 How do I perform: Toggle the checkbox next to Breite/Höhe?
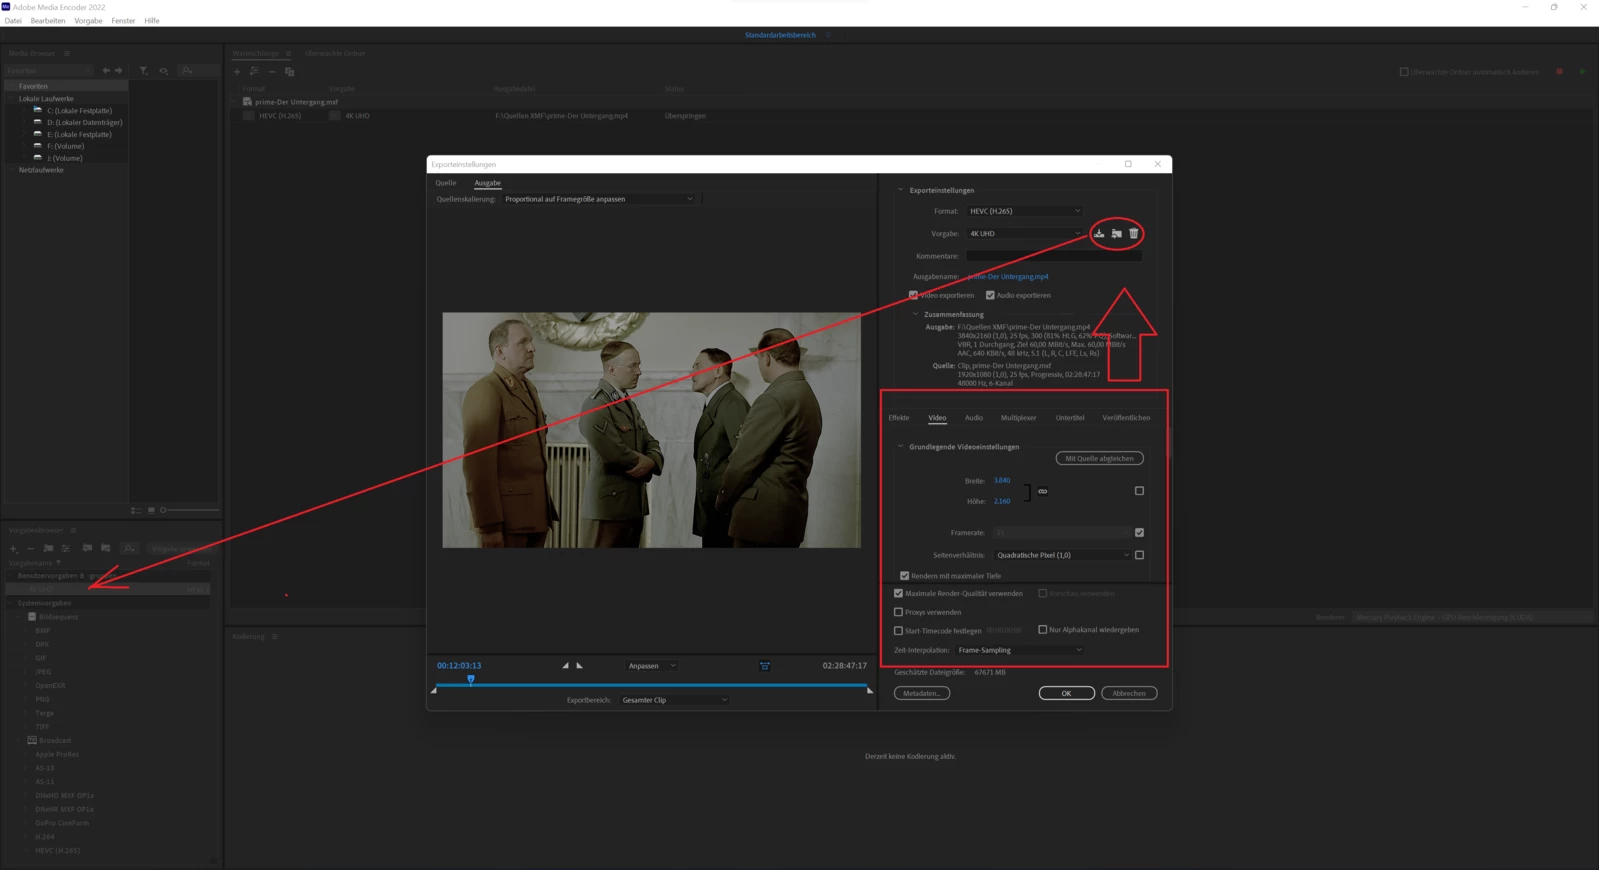tap(1139, 491)
